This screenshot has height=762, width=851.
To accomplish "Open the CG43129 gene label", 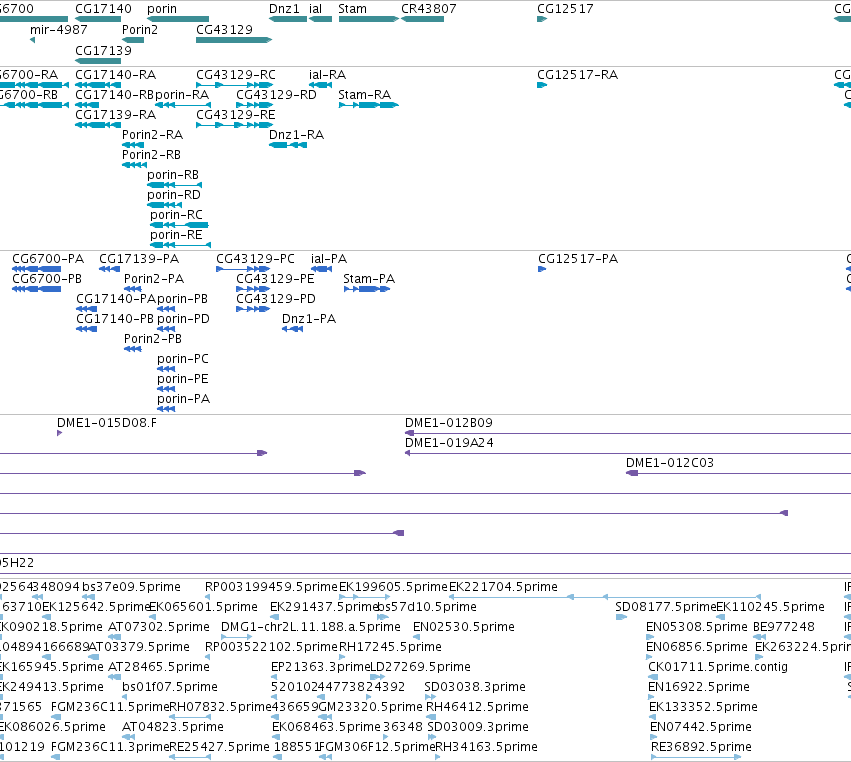I will pyautogui.click(x=224, y=29).
